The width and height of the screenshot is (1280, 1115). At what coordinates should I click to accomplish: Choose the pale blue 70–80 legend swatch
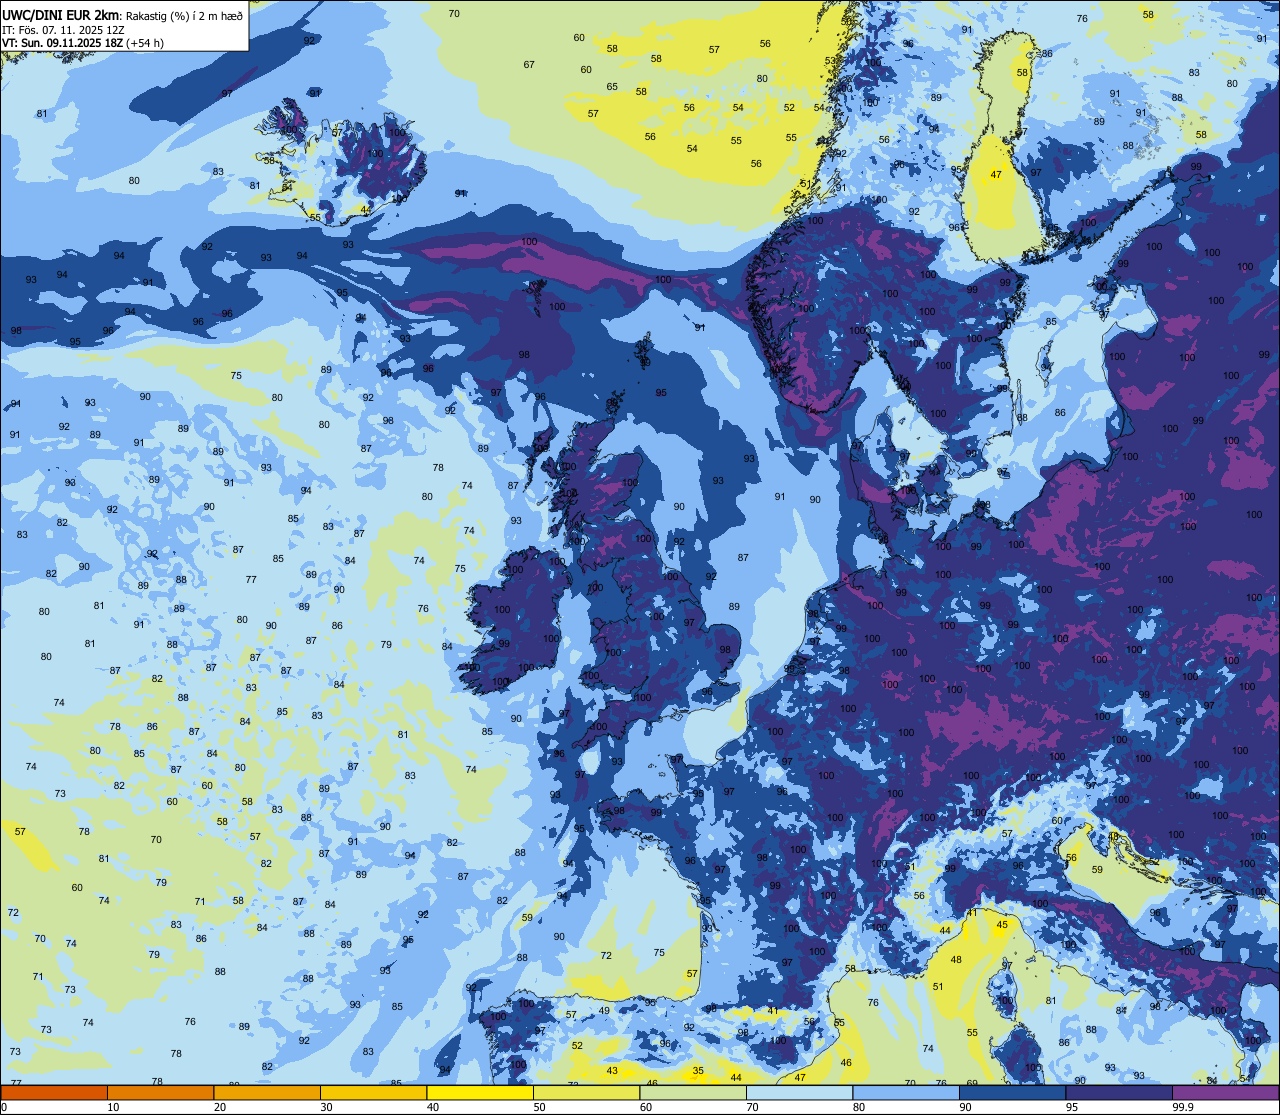coord(799,1092)
